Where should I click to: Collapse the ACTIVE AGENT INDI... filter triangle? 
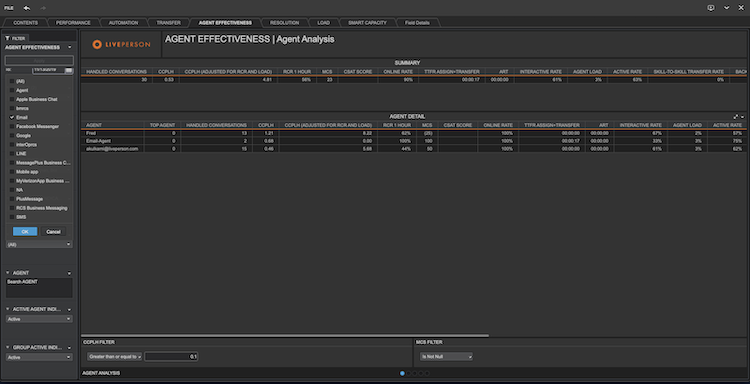8,309
